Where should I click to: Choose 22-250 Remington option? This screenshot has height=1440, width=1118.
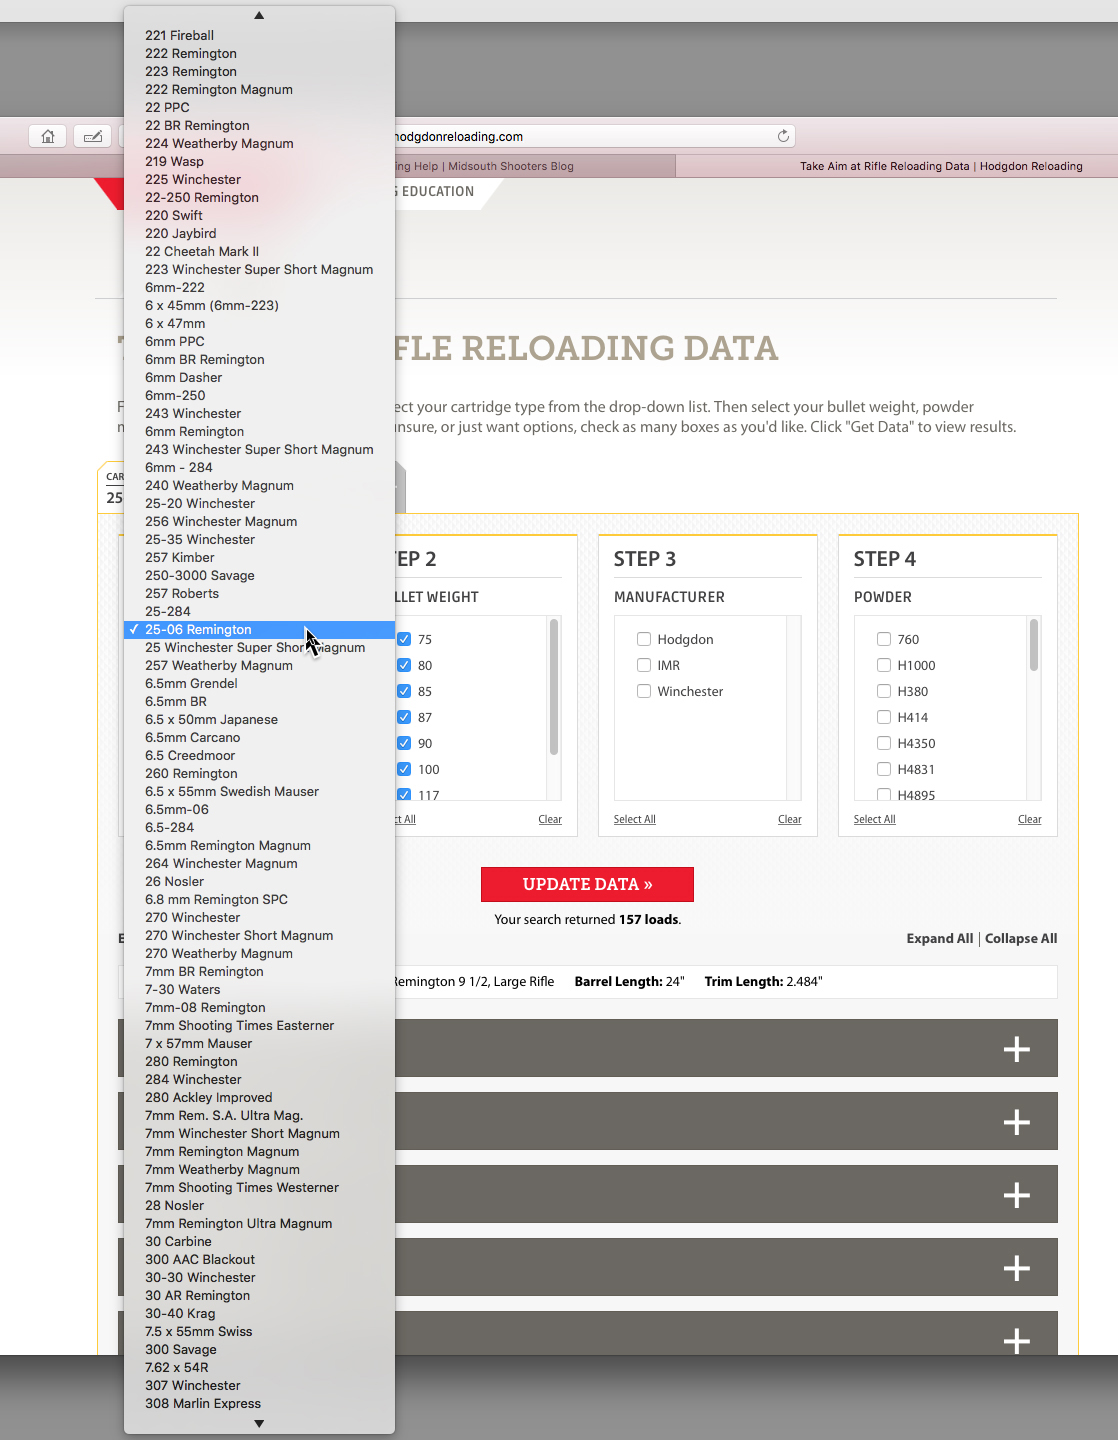pyautogui.click(x=259, y=198)
